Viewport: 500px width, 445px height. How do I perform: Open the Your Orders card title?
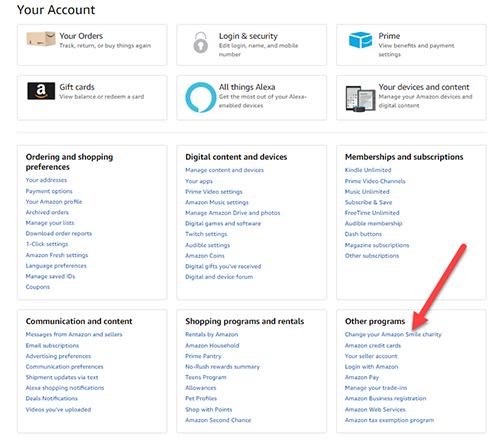[81, 36]
